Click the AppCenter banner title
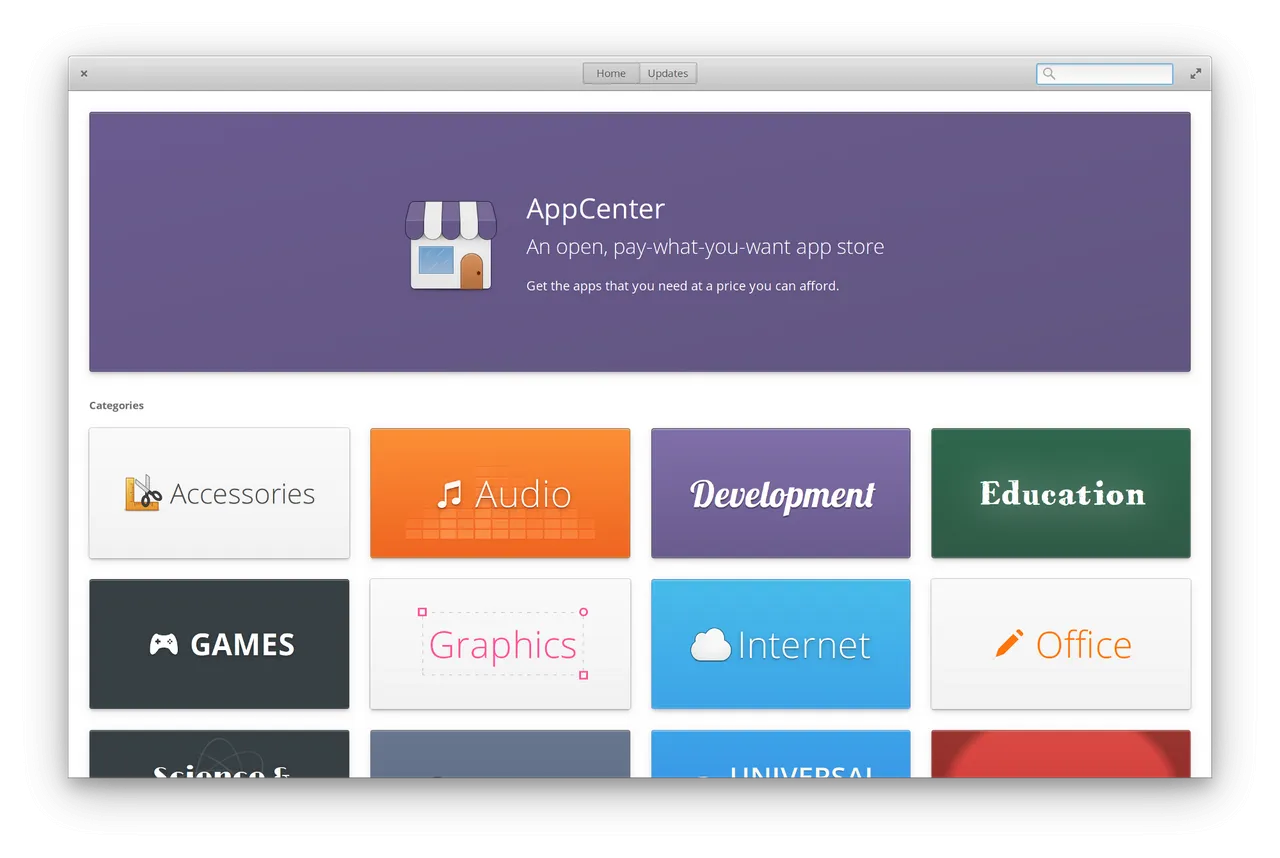1280x858 pixels. pos(595,209)
